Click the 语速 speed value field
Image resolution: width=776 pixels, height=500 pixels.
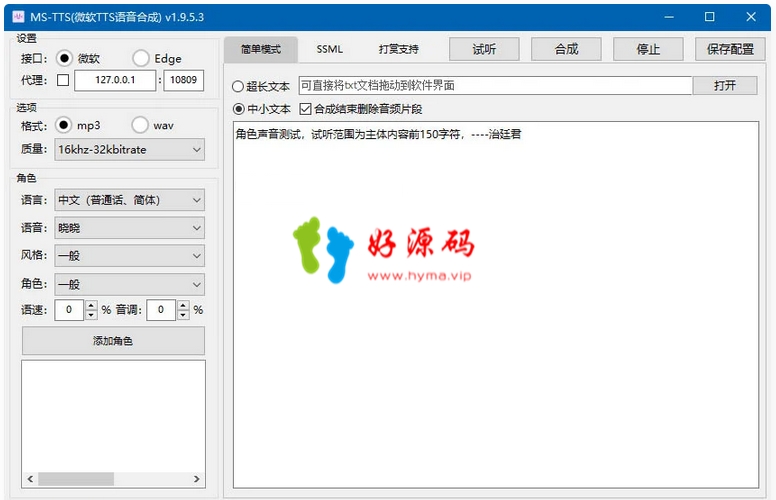(x=69, y=310)
